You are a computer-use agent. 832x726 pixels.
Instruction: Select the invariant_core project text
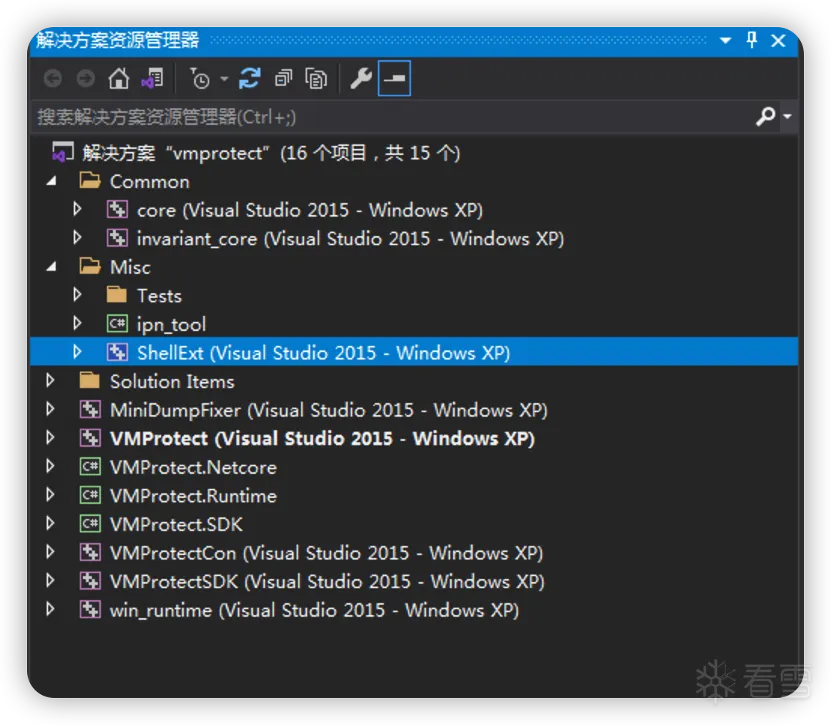pos(350,239)
